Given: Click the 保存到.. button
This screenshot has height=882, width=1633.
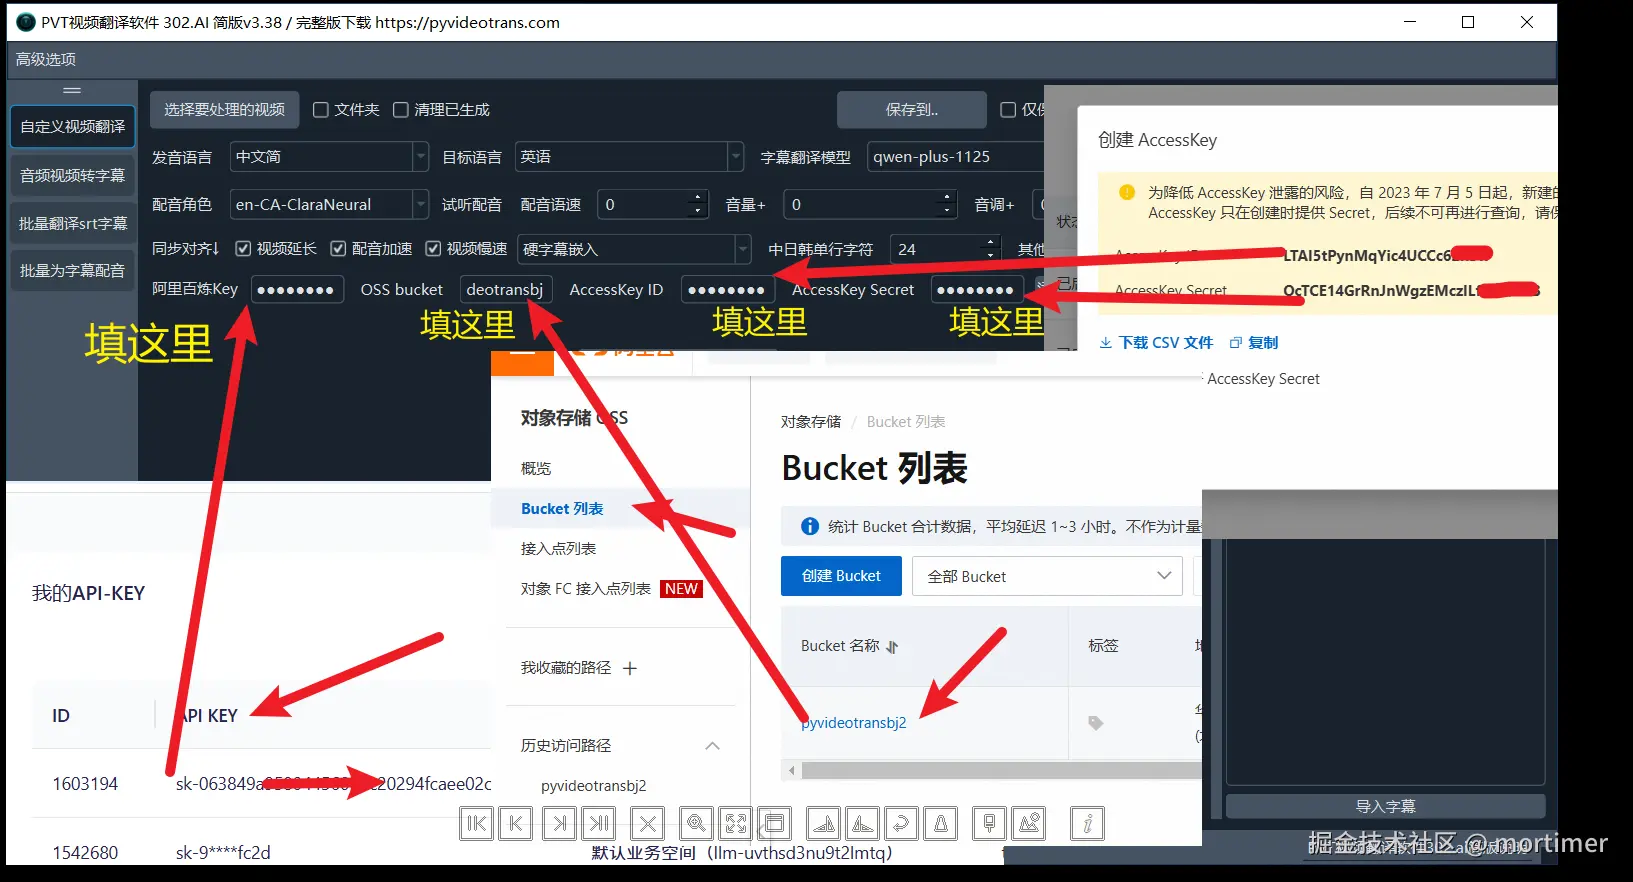Looking at the screenshot, I should (x=912, y=110).
